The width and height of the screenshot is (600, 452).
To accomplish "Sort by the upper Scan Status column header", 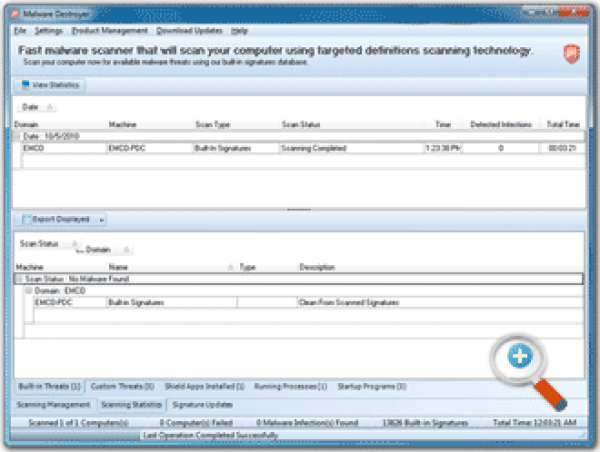I will [301, 124].
